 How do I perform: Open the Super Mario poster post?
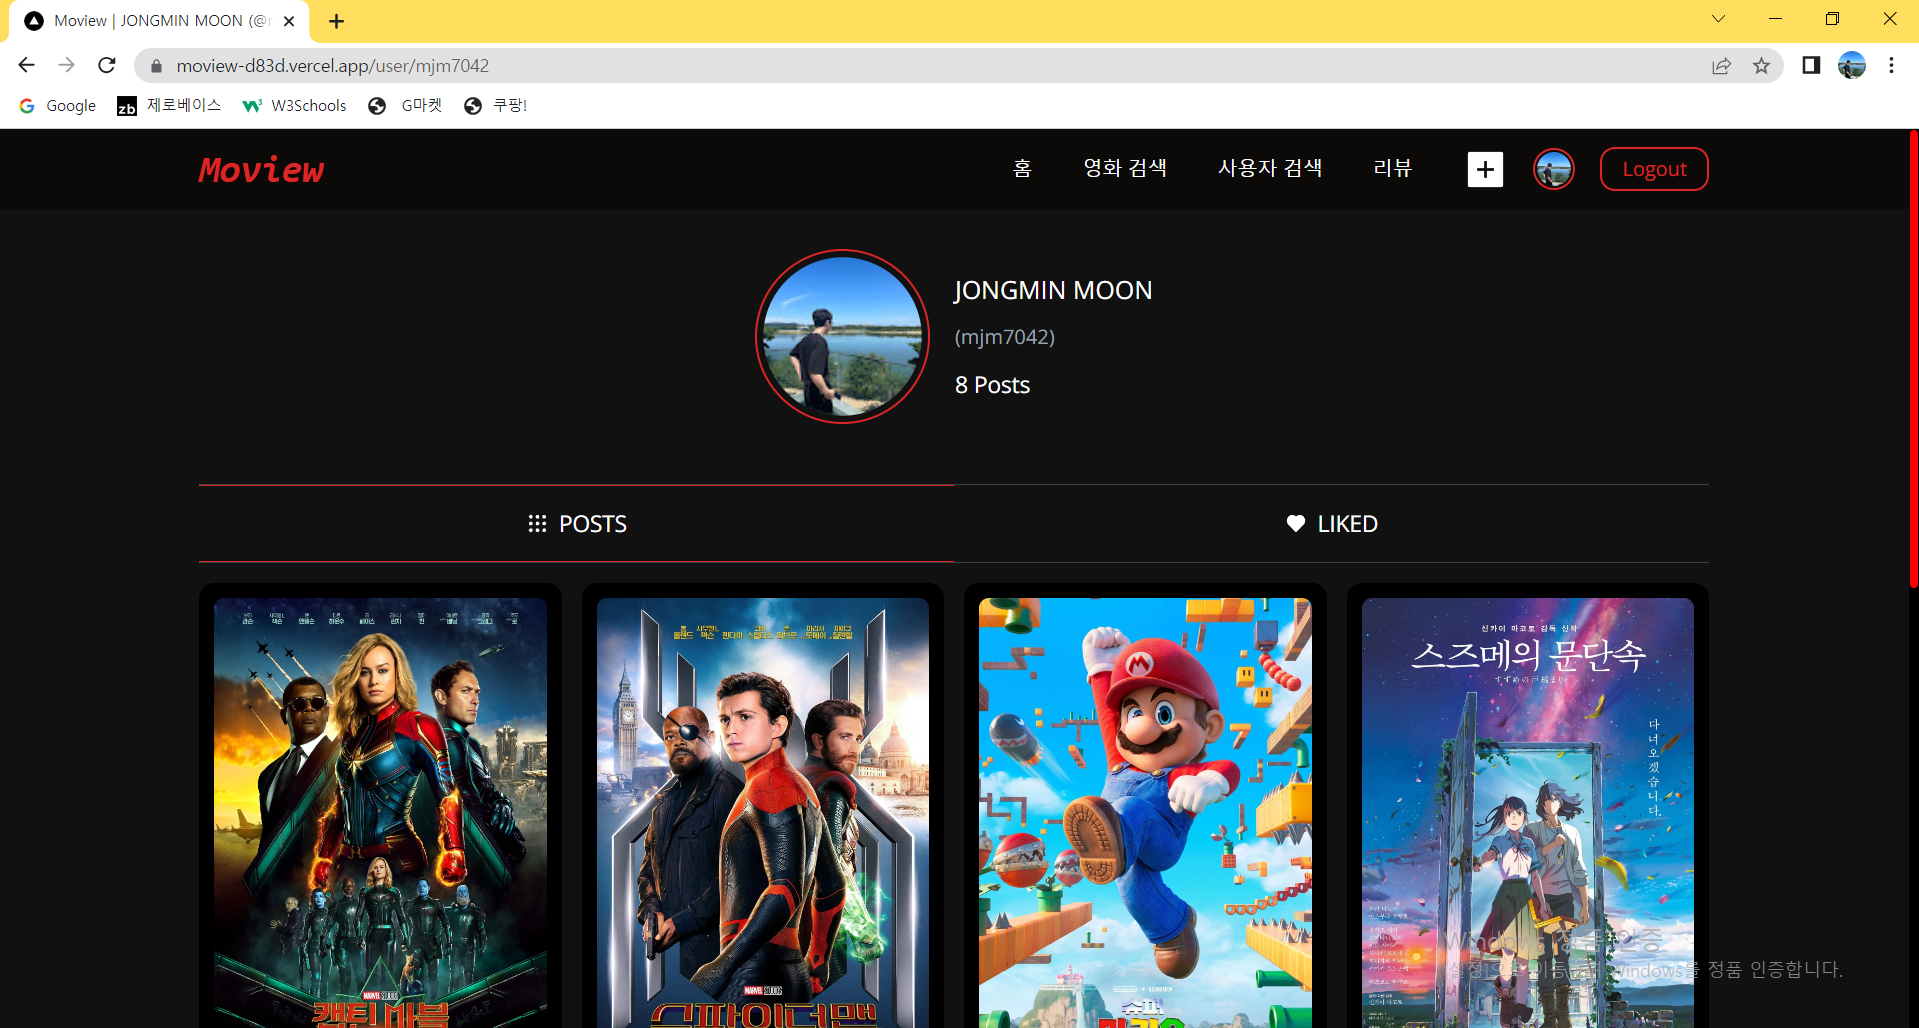[1145, 812]
